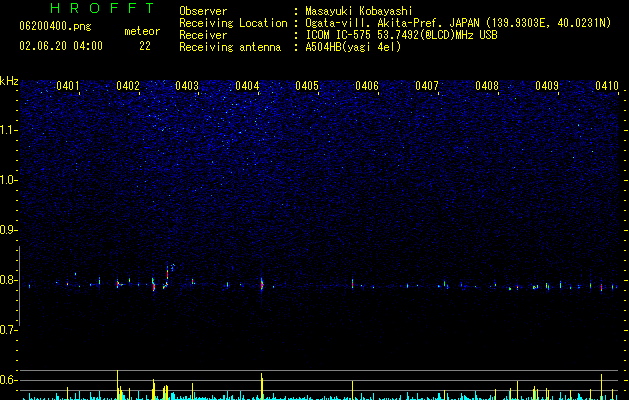The height and width of the screenshot is (400, 629).
Task: Click the meteor label
Action: point(142,31)
